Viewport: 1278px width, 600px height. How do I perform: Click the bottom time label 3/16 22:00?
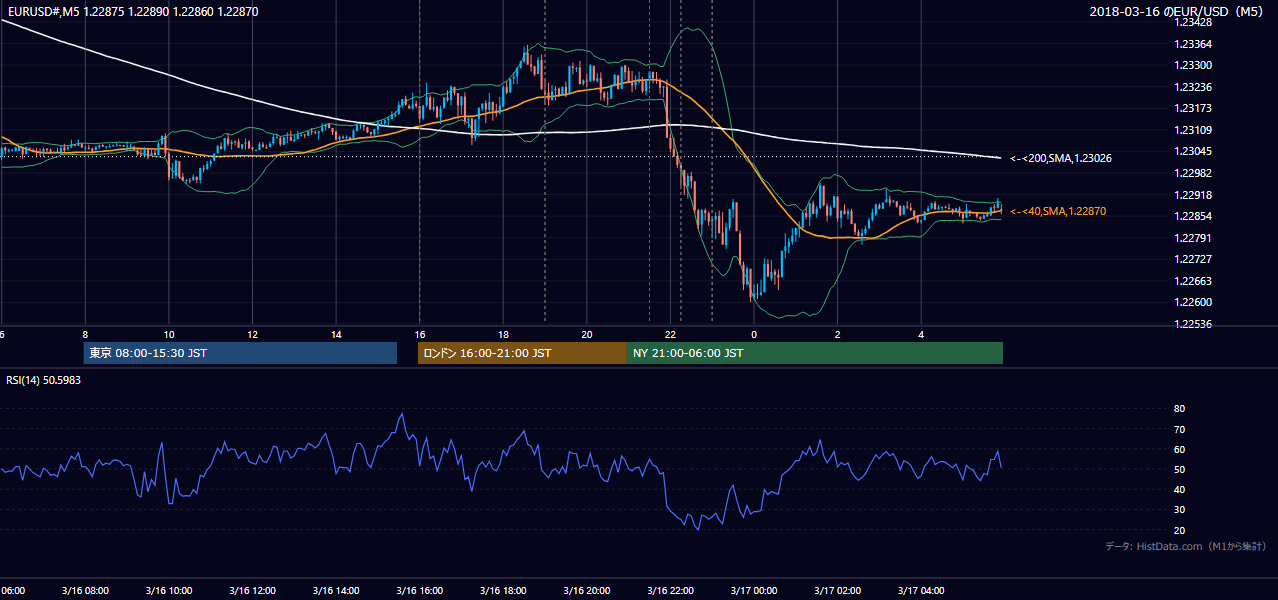pos(671,591)
